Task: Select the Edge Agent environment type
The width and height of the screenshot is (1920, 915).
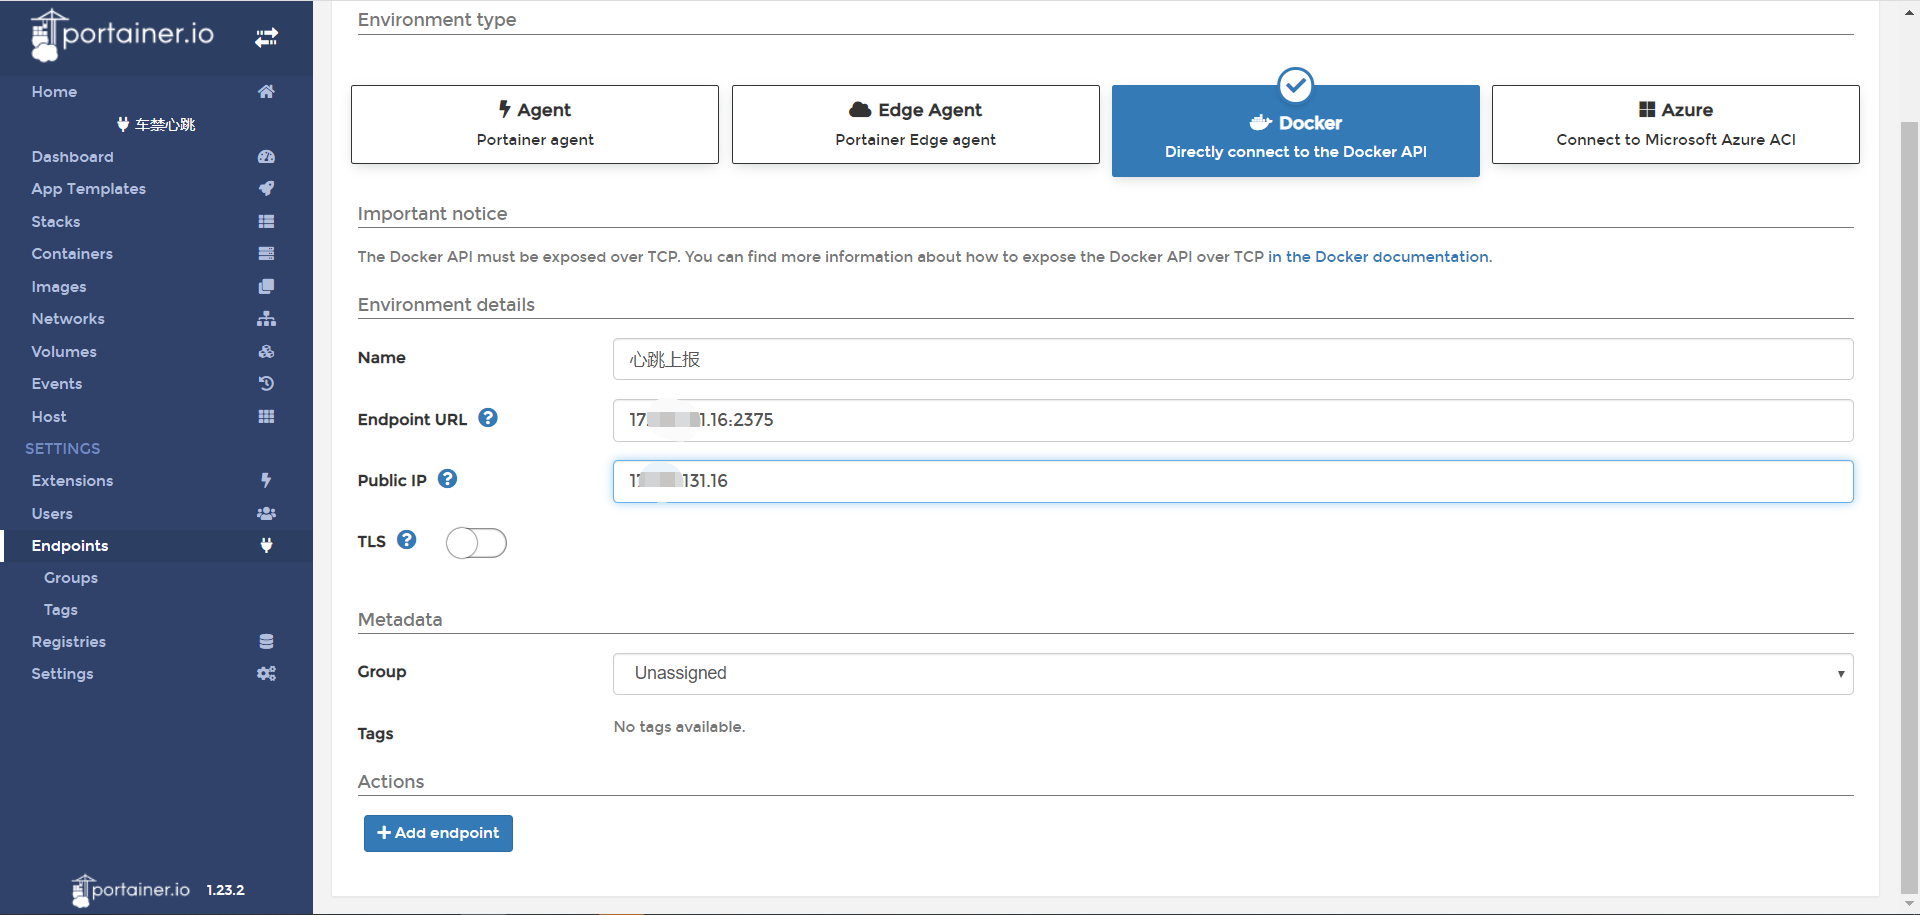Action: [916, 124]
